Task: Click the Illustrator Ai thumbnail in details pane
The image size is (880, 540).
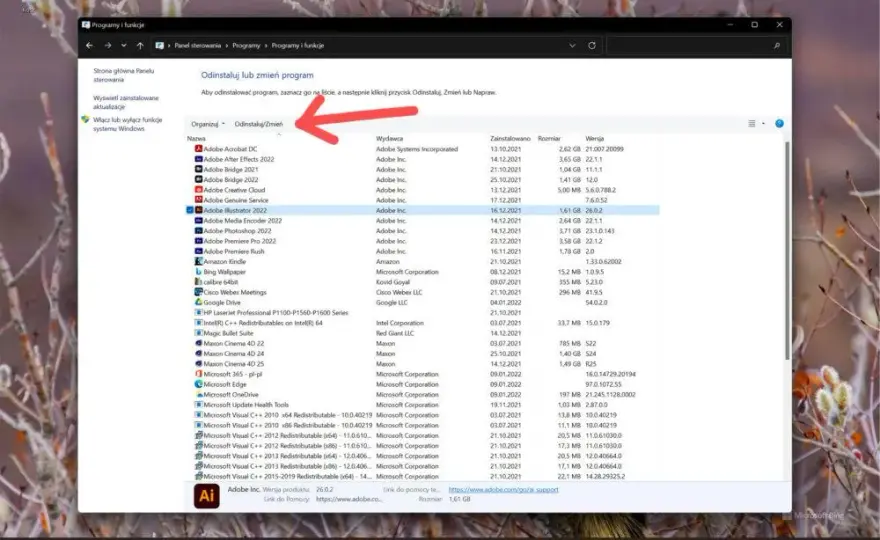Action: 207,495
